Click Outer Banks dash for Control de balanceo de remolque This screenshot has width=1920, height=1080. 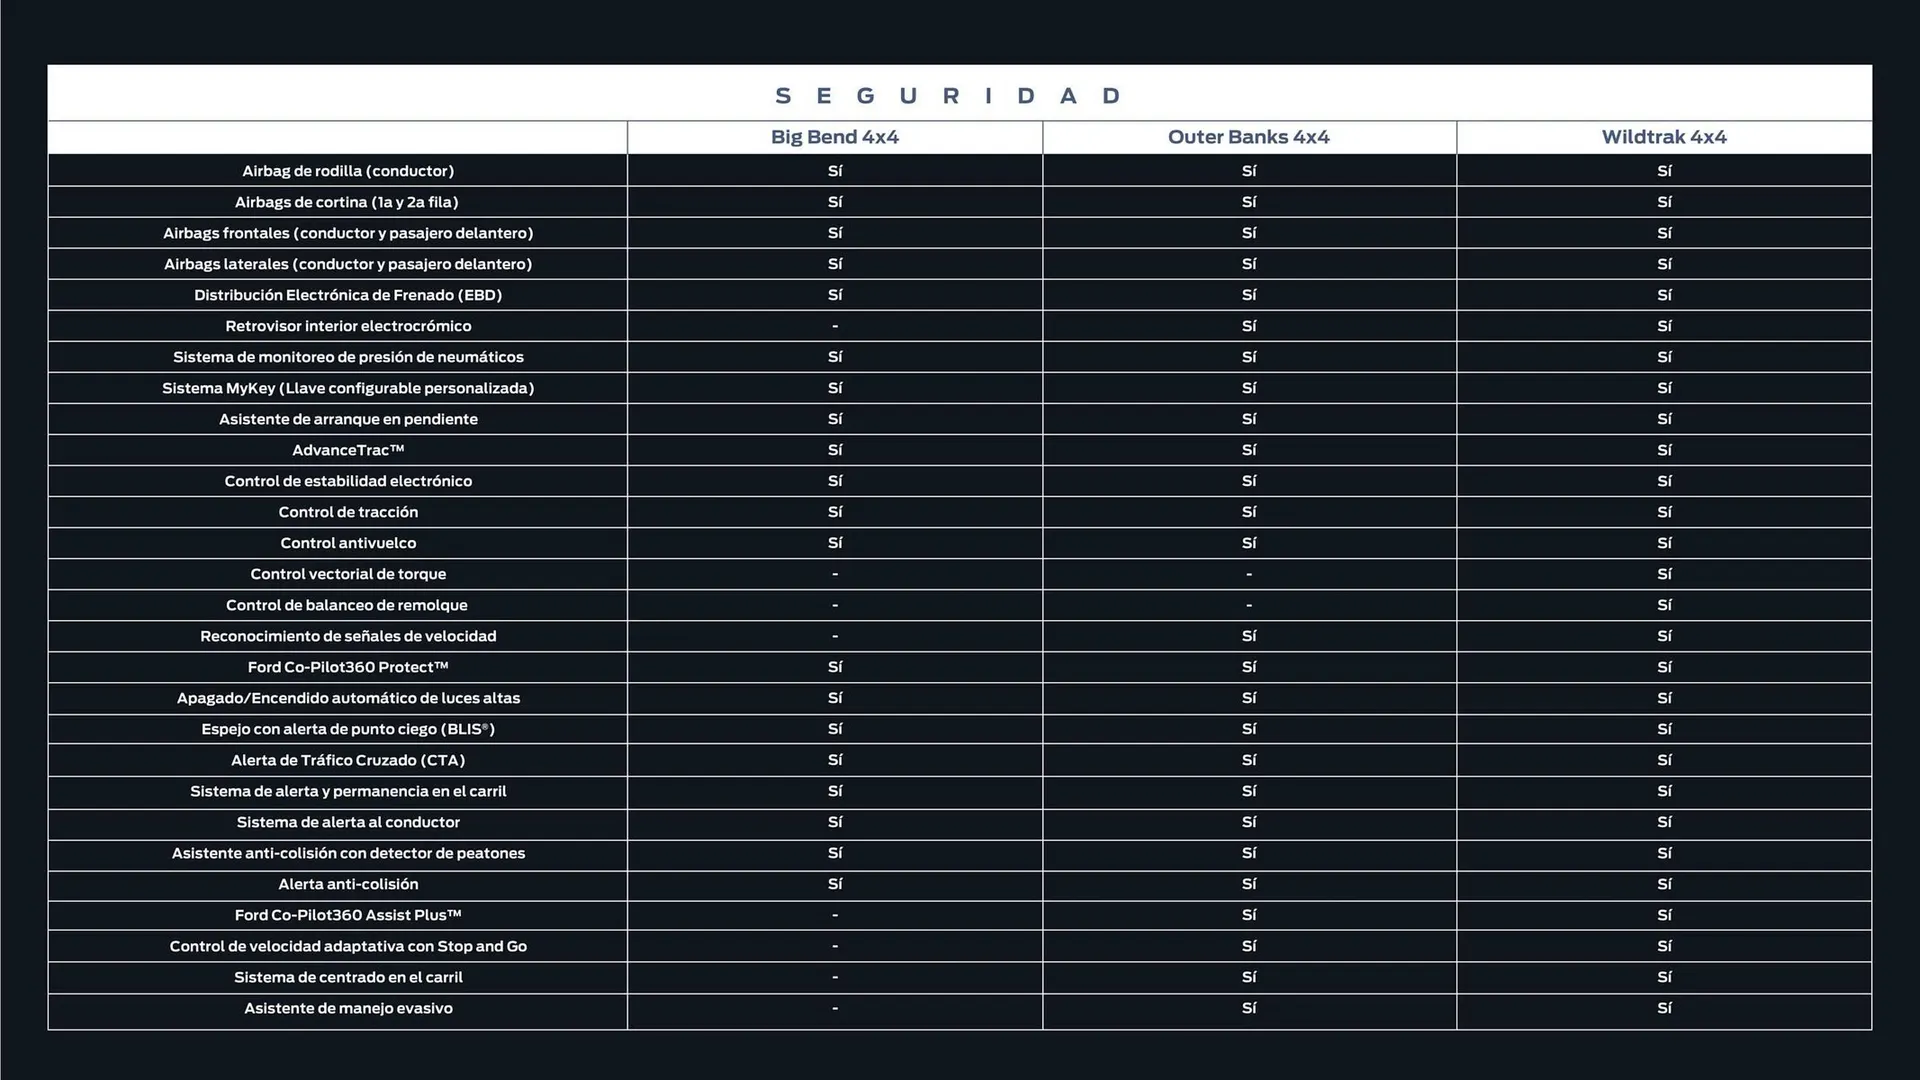coord(1249,605)
